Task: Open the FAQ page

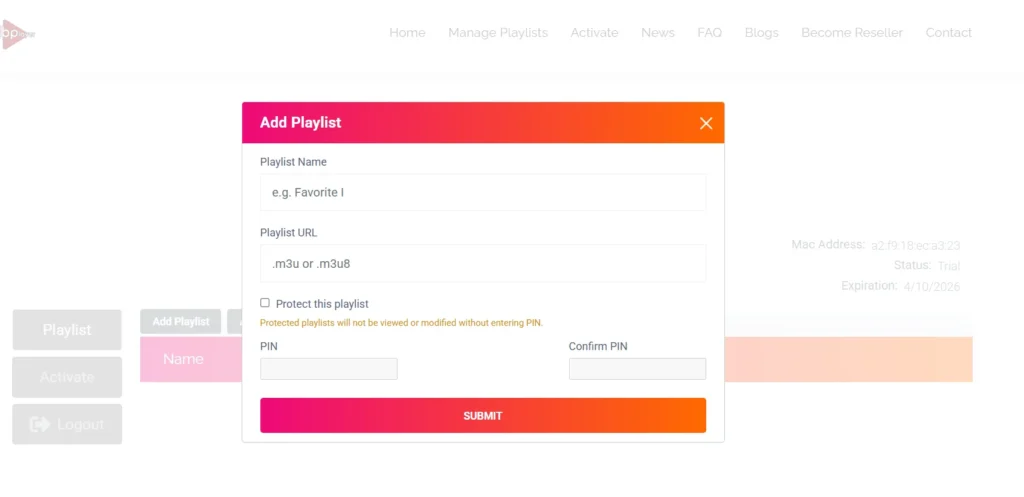Action: [x=709, y=33]
